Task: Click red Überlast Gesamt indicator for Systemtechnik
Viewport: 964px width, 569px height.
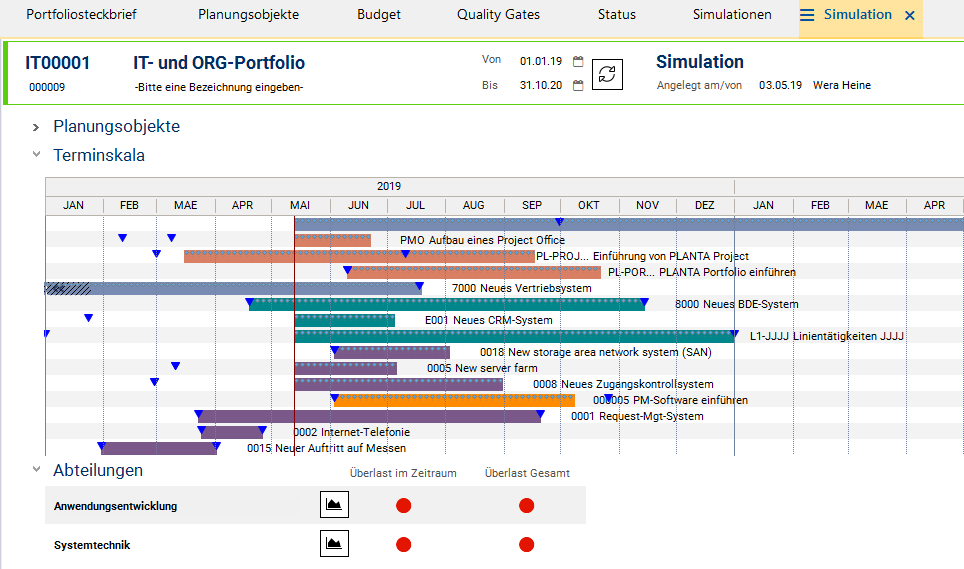Action: 527,545
